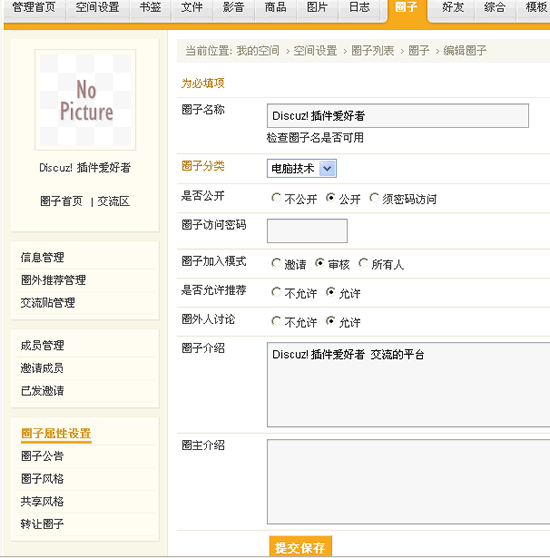Open the 管理首页 tab

coord(34,8)
